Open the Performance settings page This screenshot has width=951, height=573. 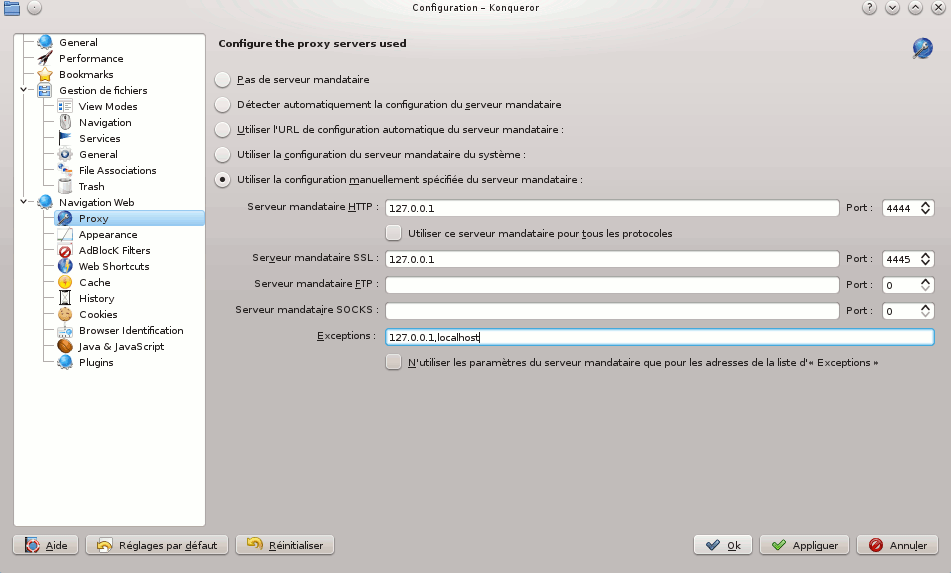(91, 58)
